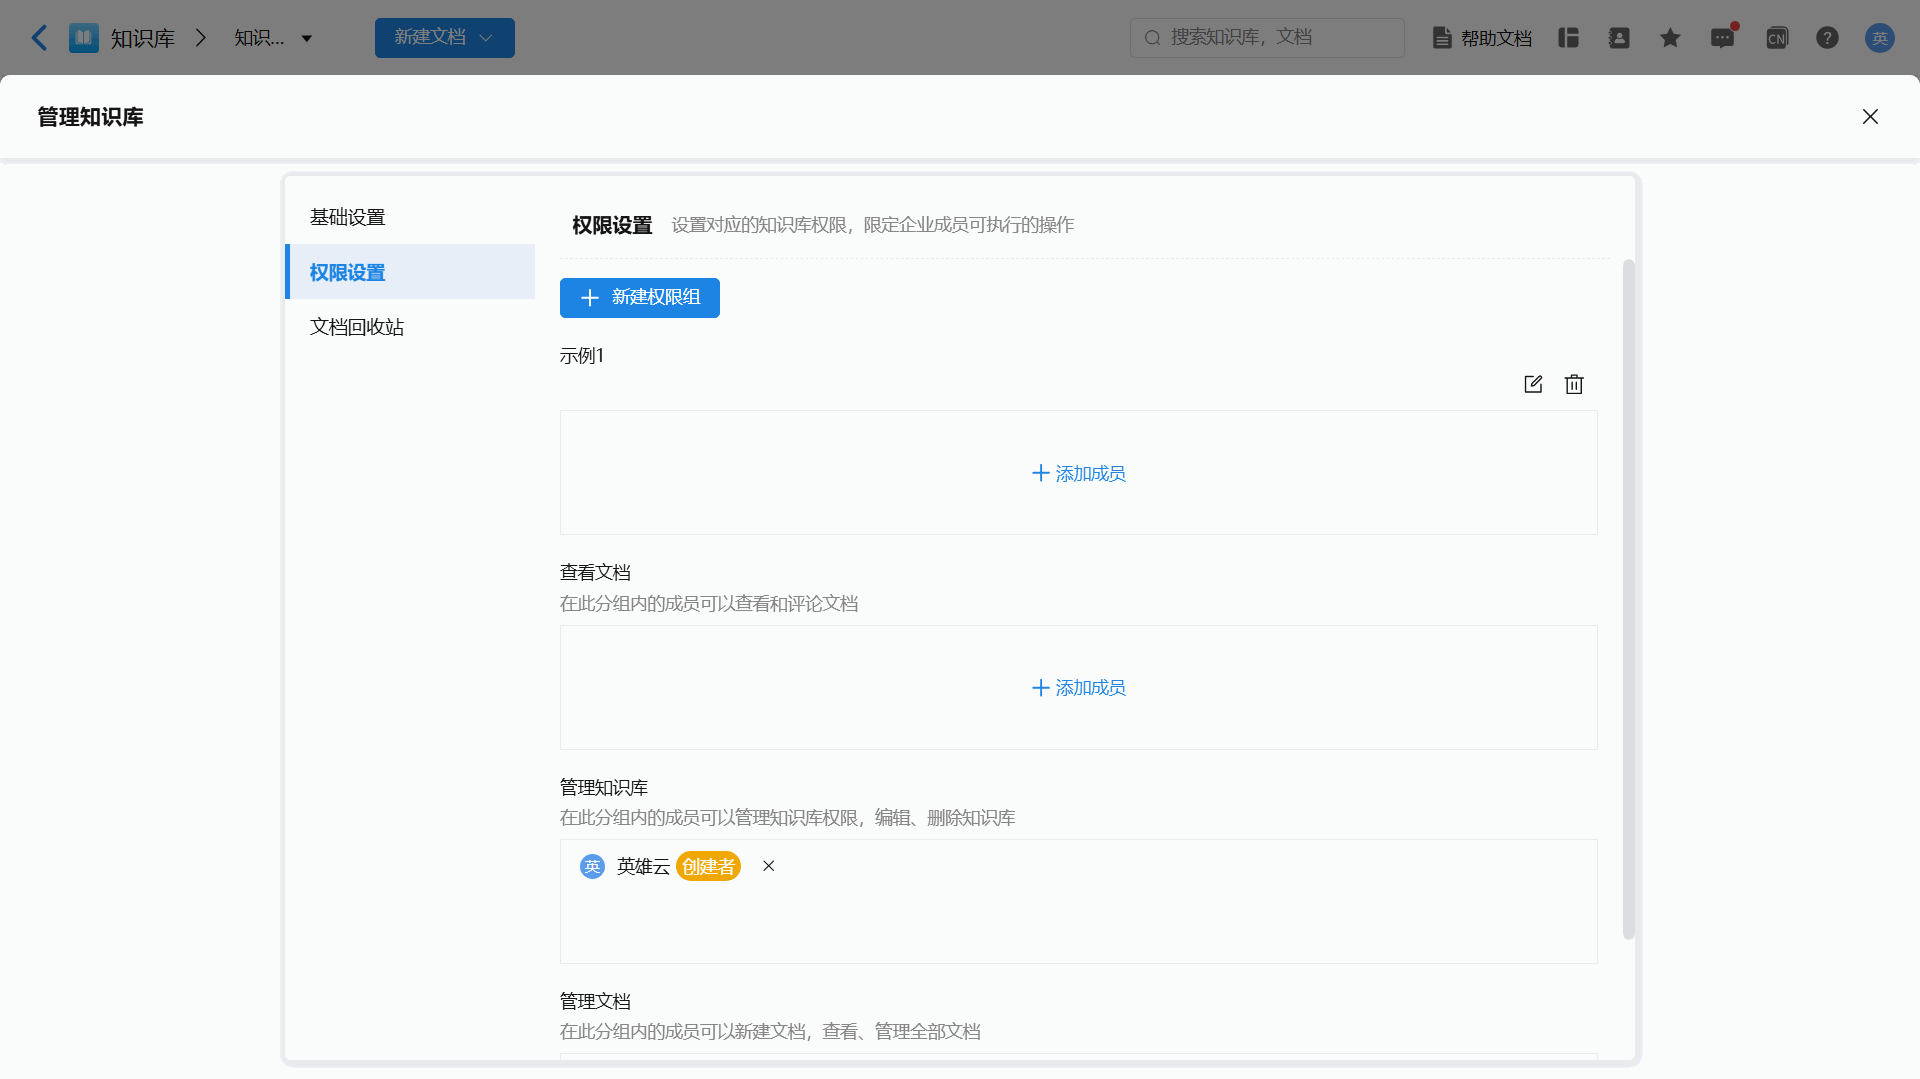The width and height of the screenshot is (1920, 1079).
Task: Open the user avatar 英 in top bar
Action: 1880,38
